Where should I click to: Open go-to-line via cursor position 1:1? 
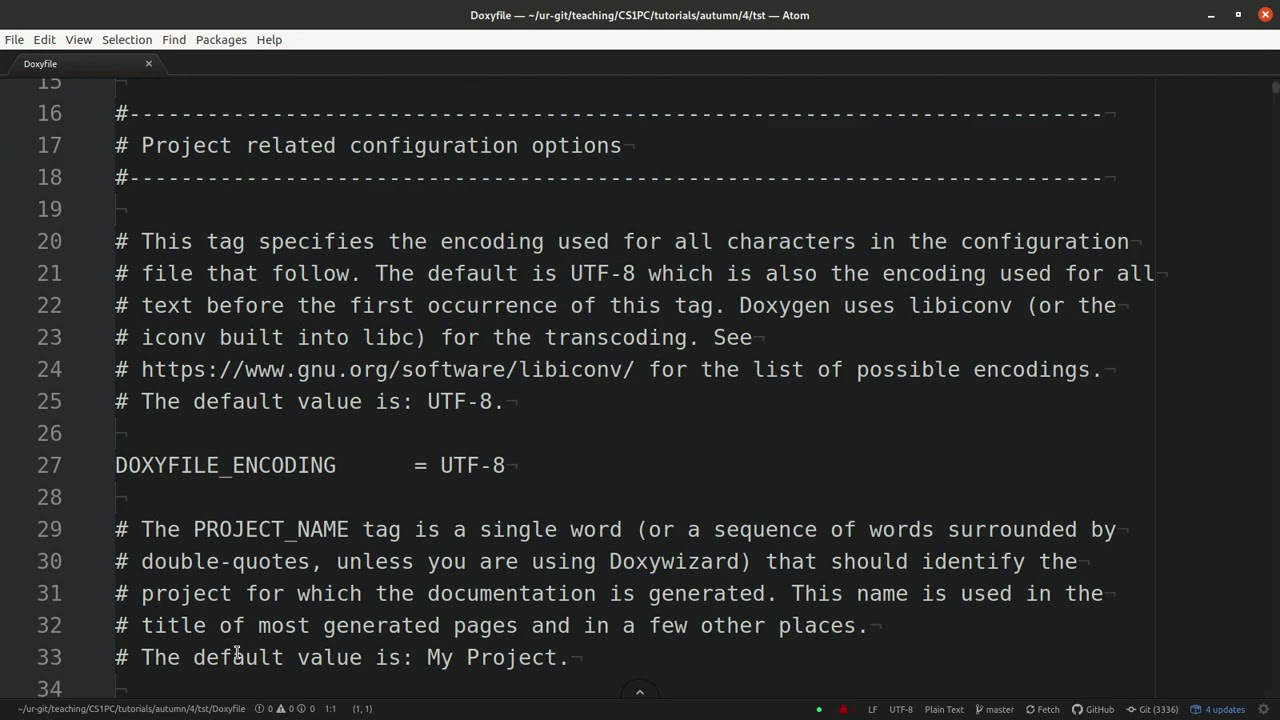tap(330, 709)
